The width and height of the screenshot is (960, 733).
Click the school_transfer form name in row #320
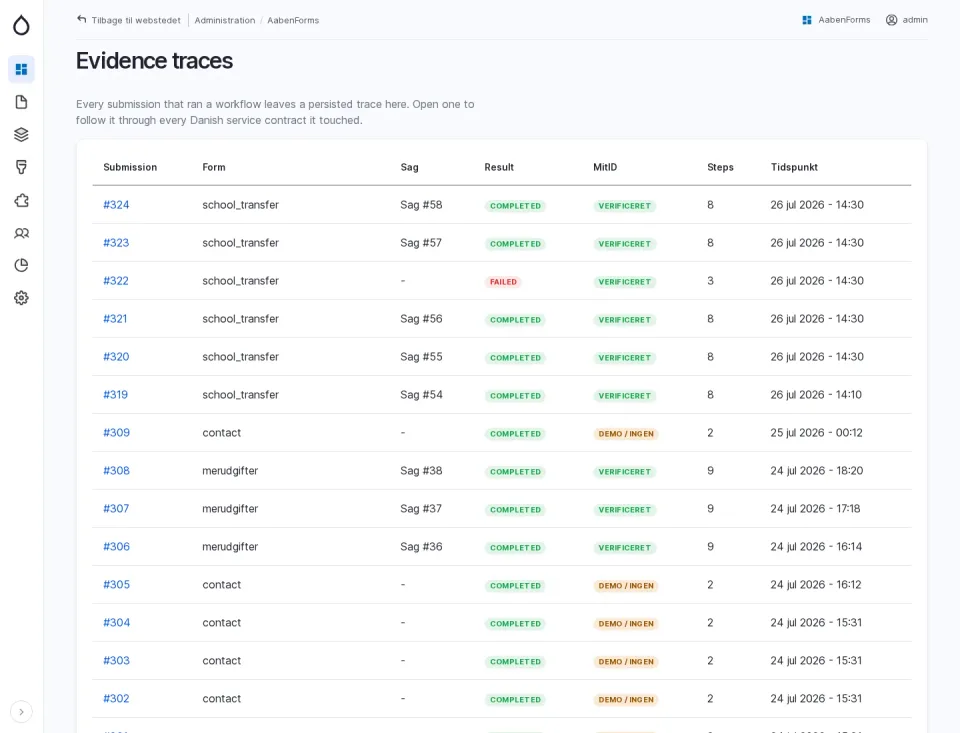241,356
